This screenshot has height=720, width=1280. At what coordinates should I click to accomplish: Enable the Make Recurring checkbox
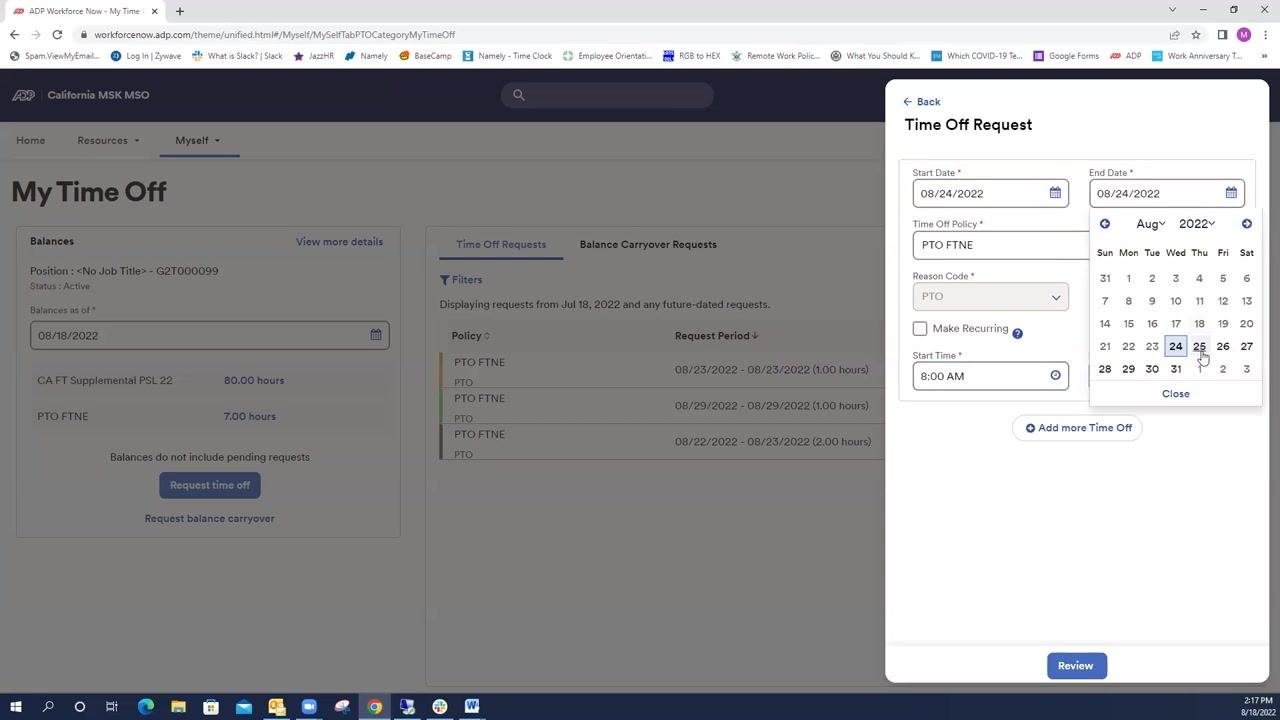pos(920,329)
